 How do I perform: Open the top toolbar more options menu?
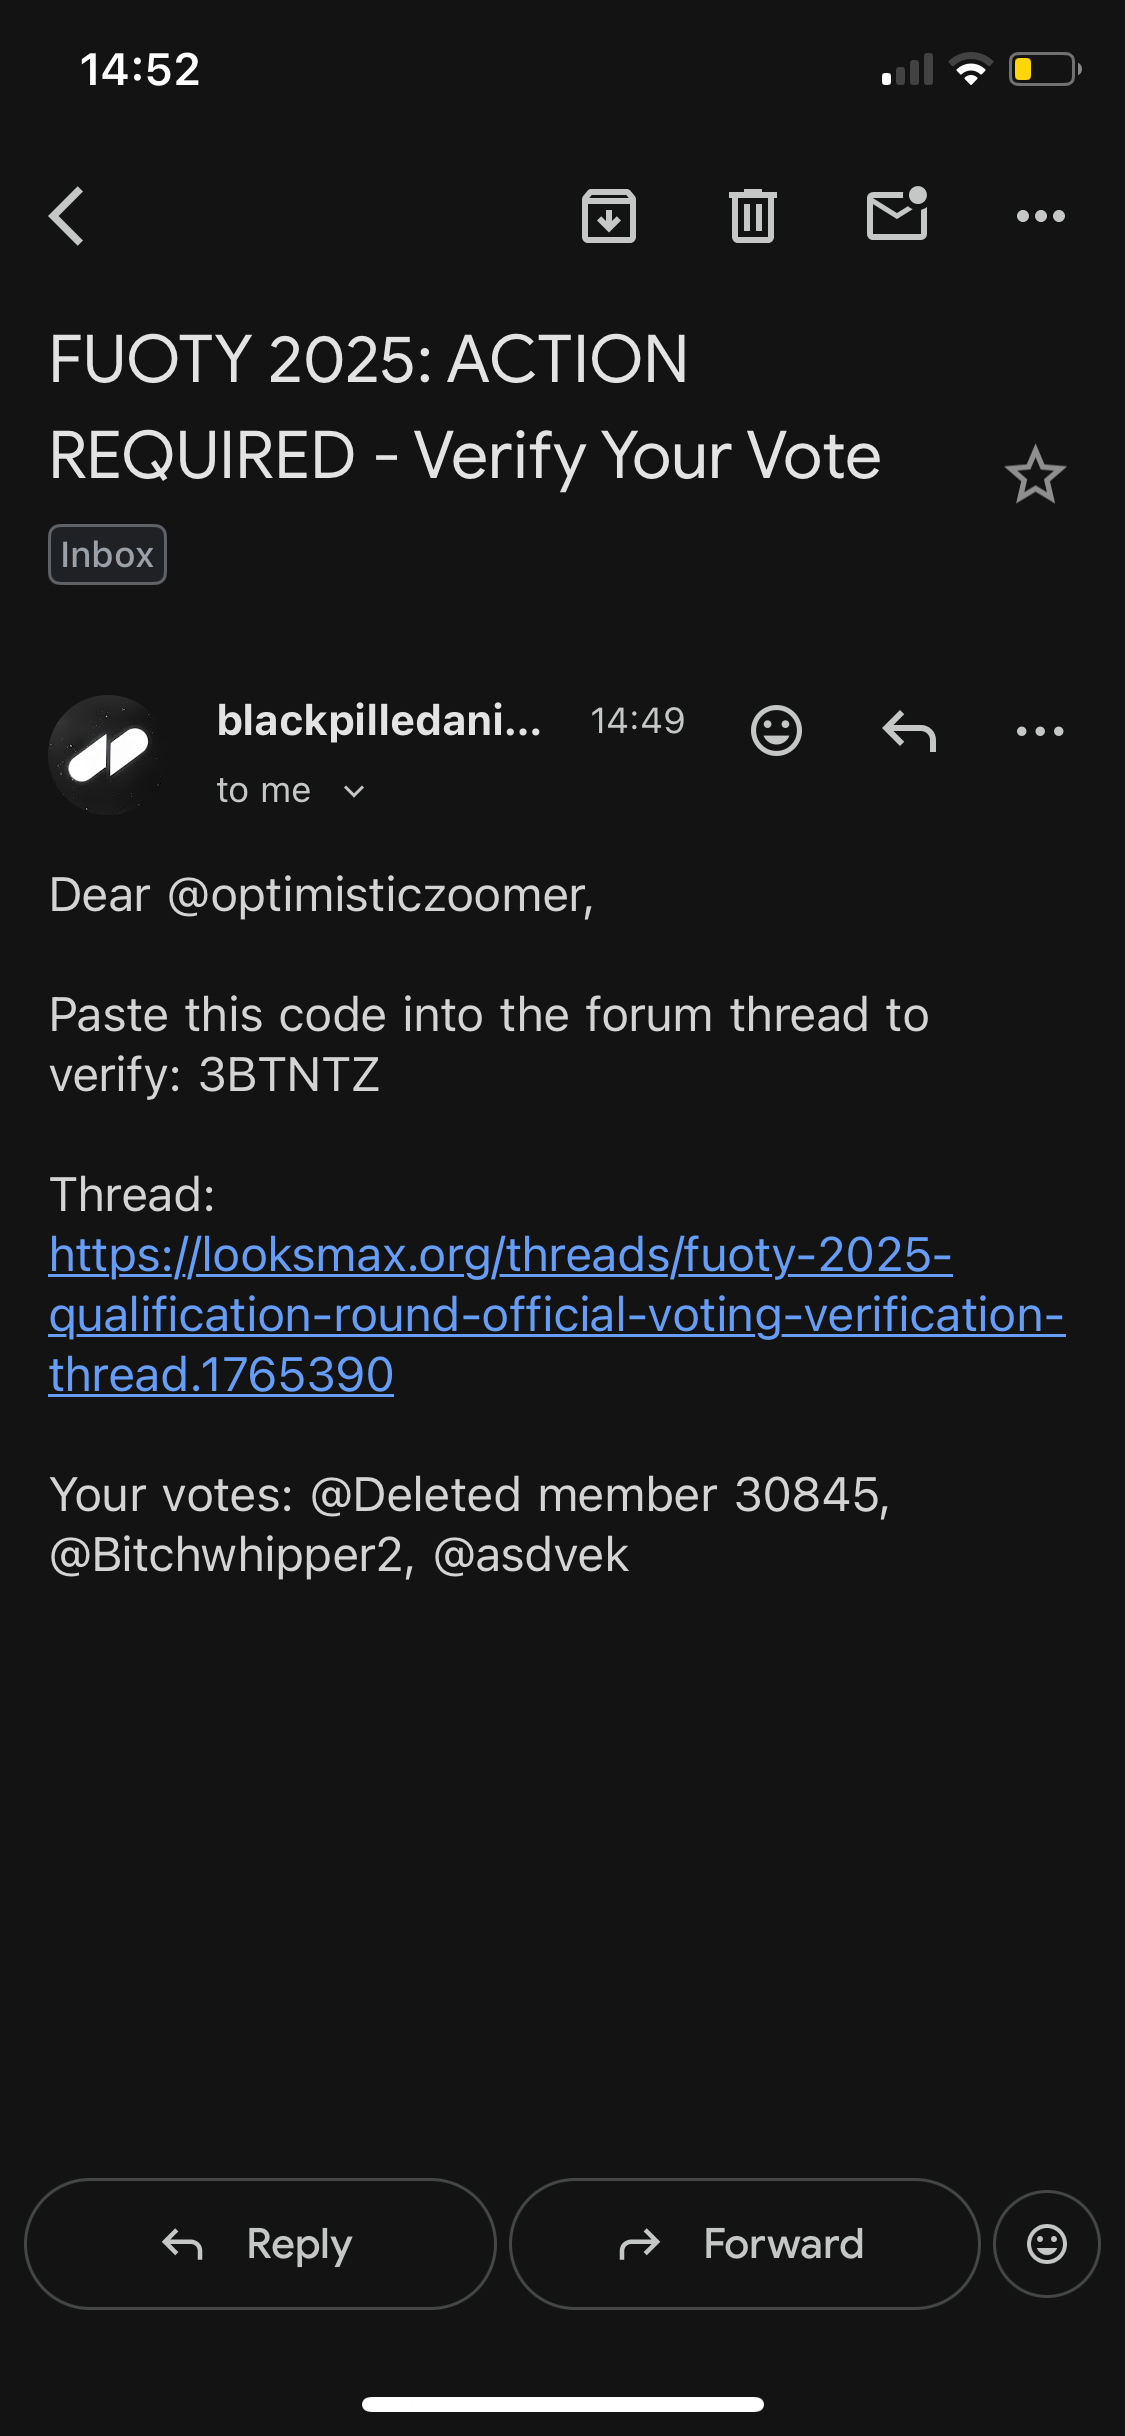point(1040,216)
